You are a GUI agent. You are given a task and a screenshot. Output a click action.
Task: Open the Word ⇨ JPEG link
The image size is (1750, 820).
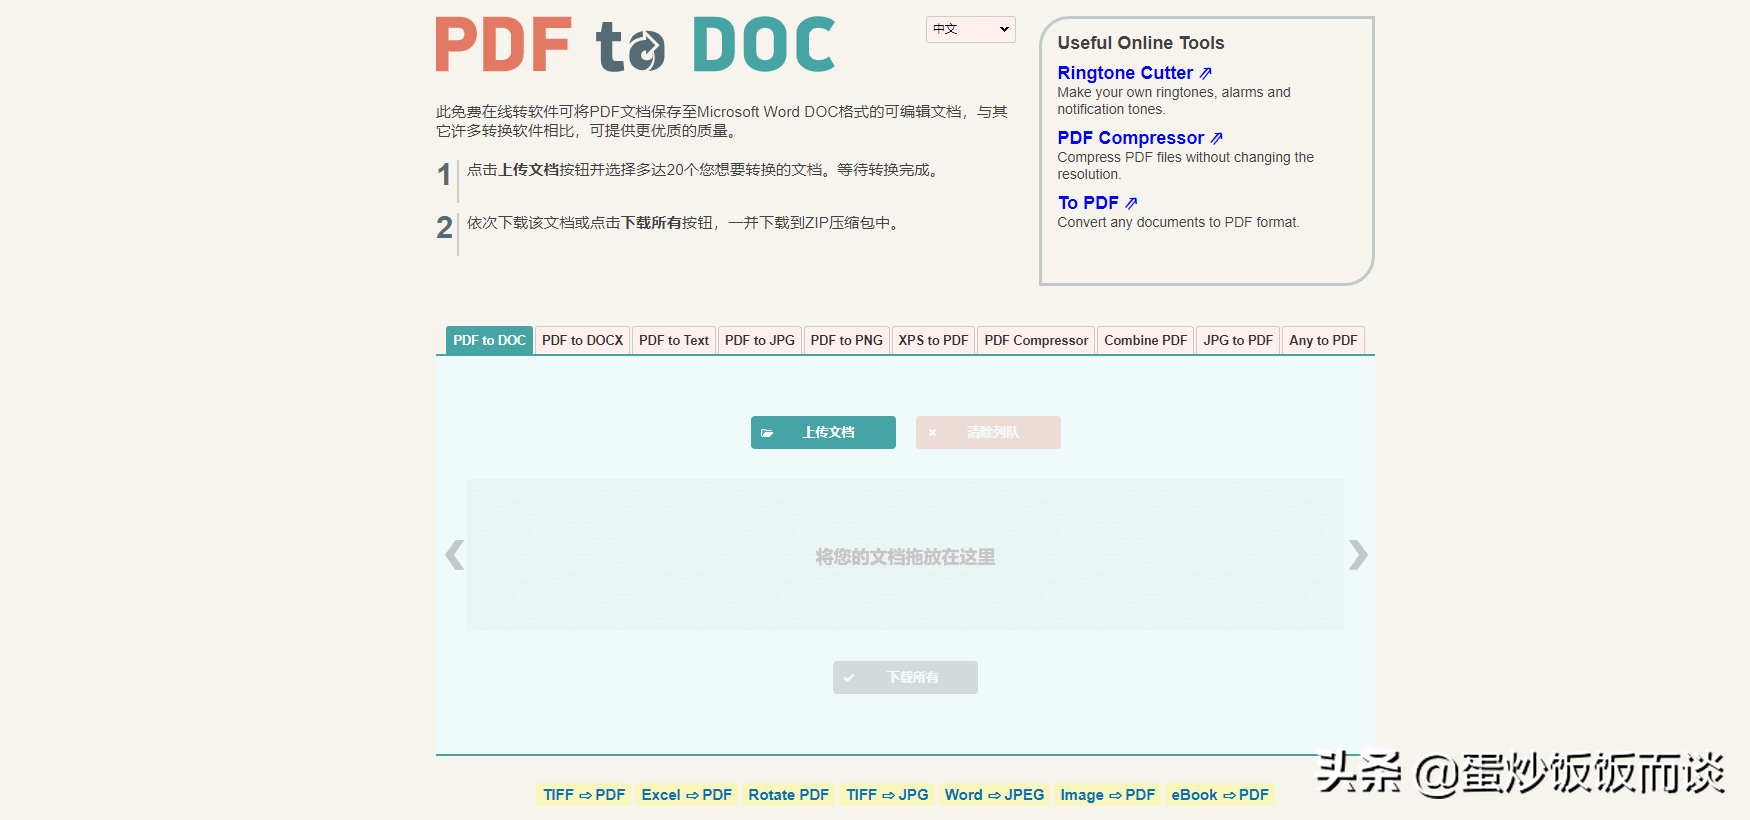[994, 795]
